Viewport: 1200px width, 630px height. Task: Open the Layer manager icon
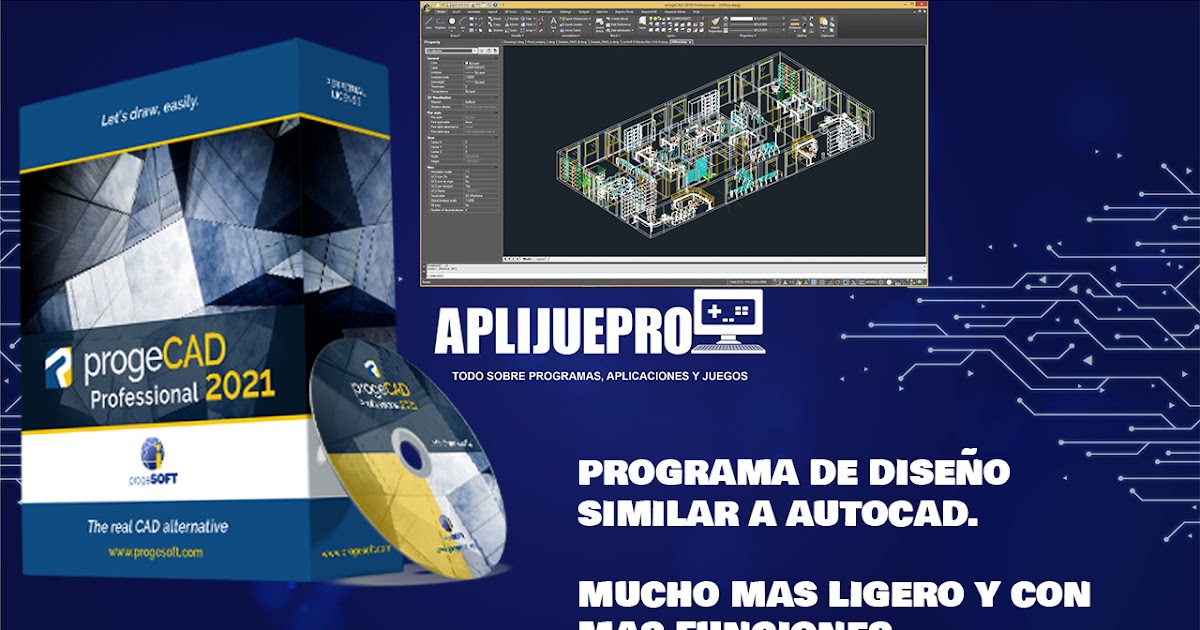coord(642,23)
